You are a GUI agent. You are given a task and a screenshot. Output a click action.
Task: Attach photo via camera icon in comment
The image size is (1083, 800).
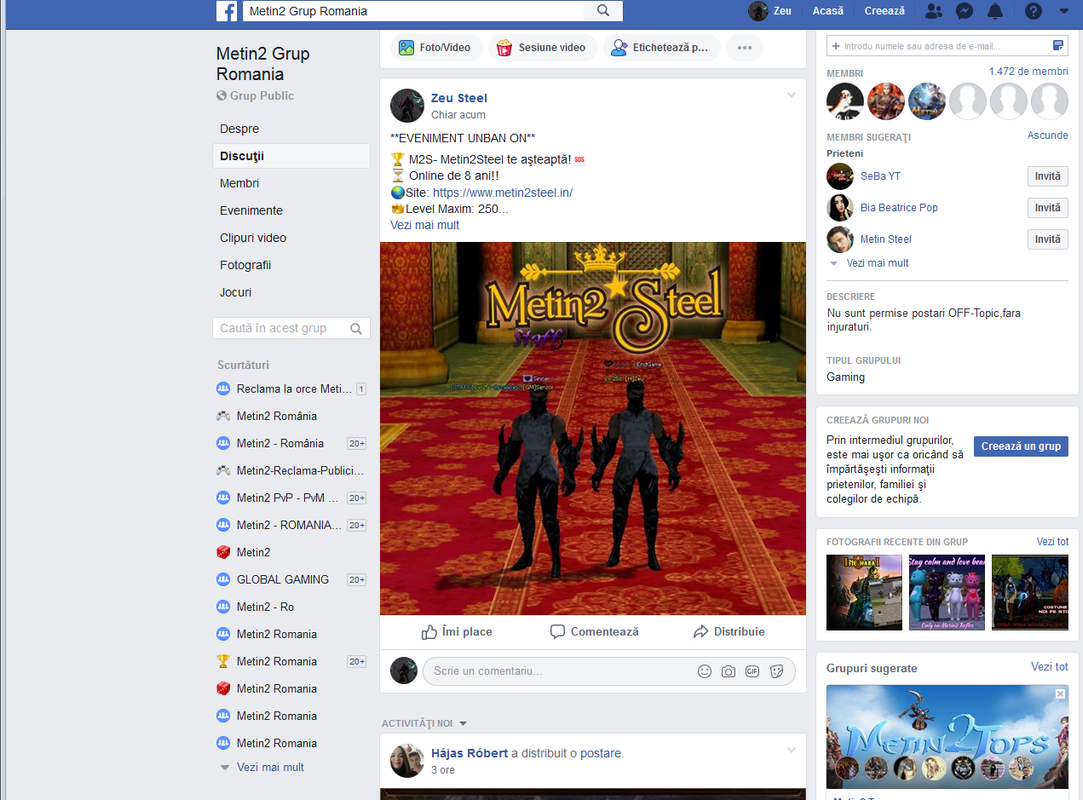[728, 672]
